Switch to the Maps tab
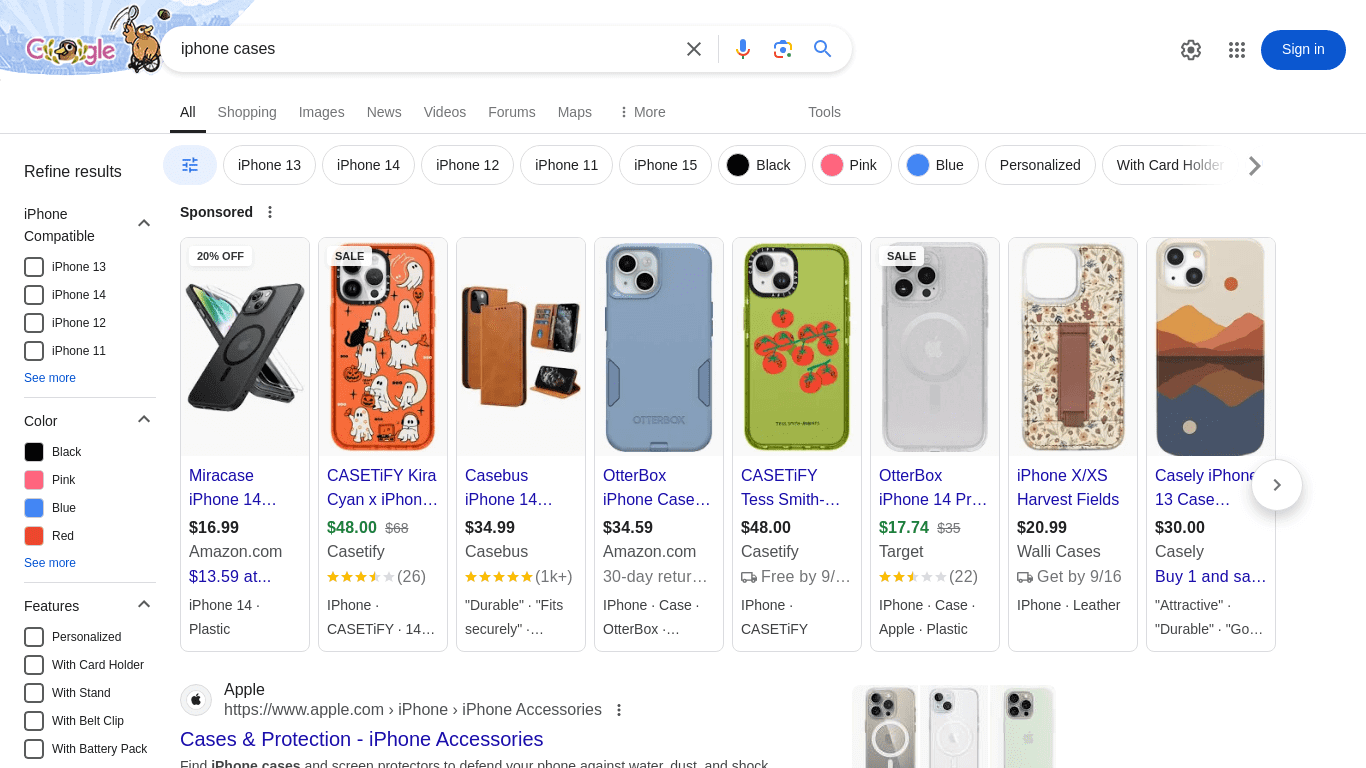 [x=575, y=112]
